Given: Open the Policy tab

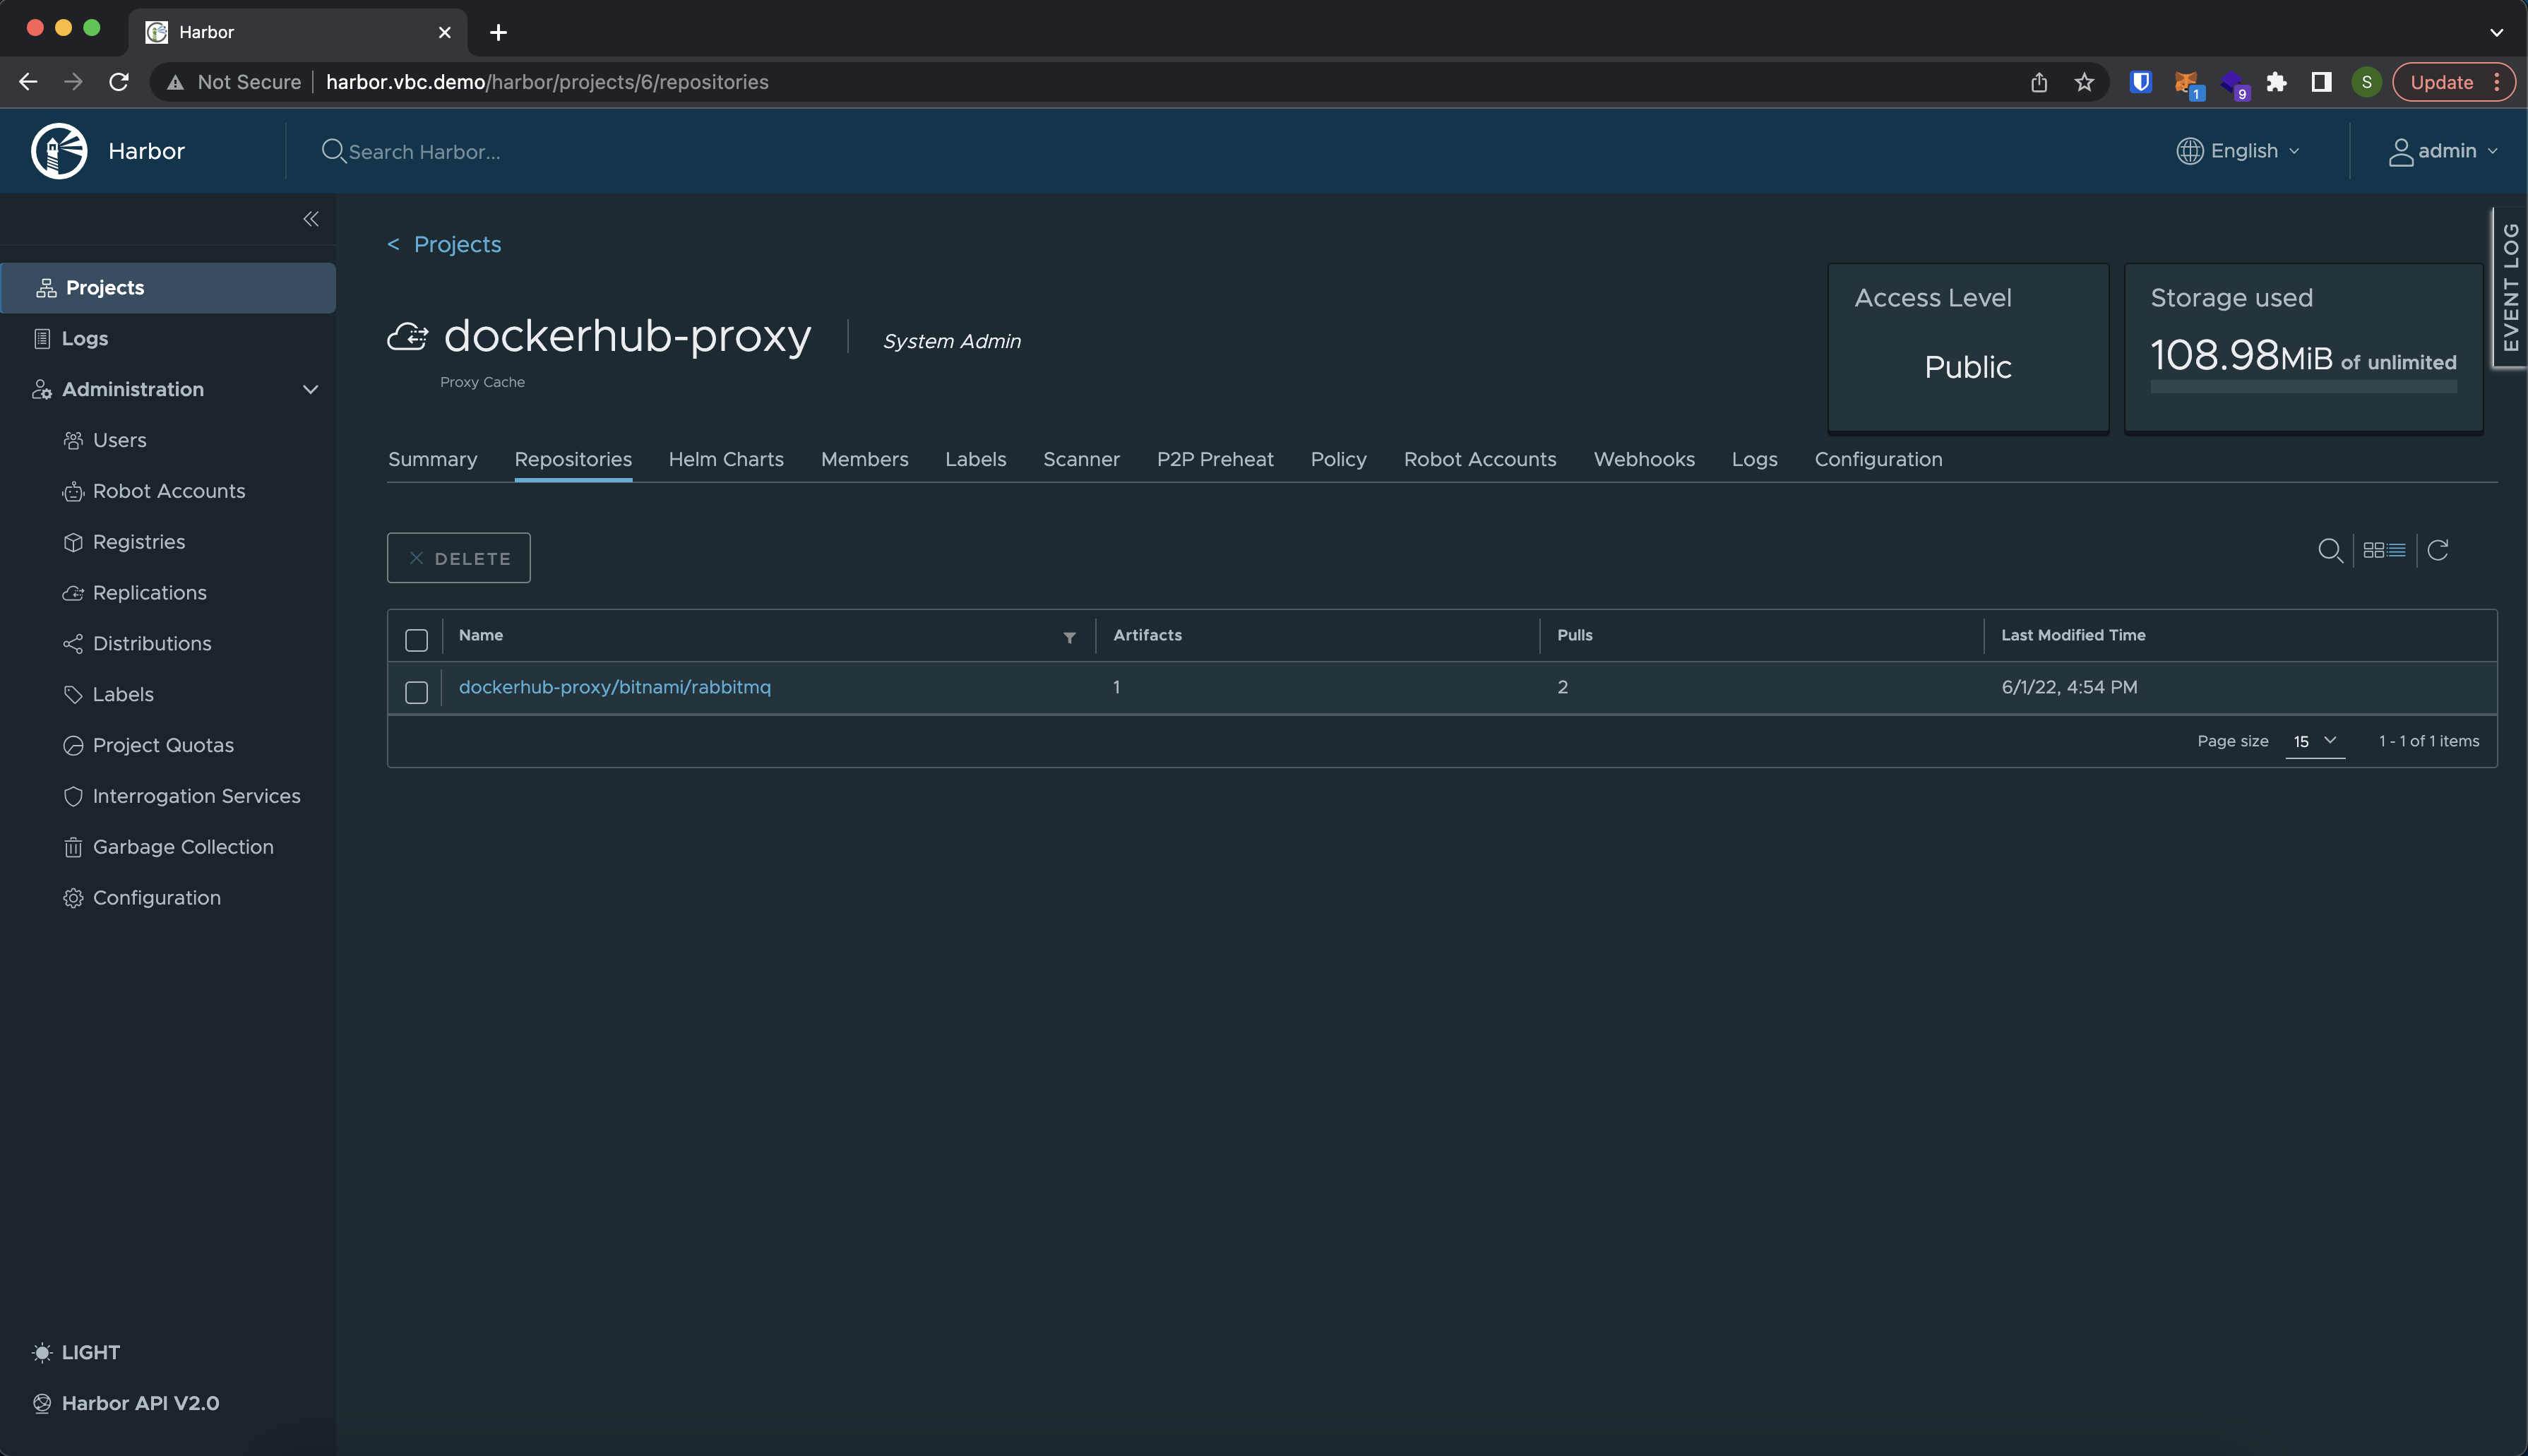Looking at the screenshot, I should [1338, 459].
